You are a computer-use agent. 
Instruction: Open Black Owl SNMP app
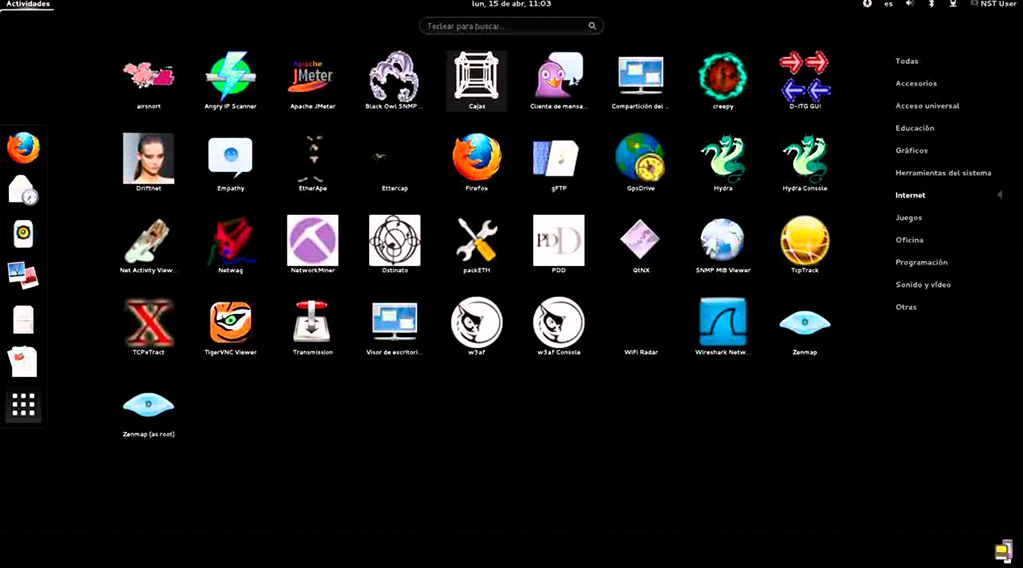[394, 81]
